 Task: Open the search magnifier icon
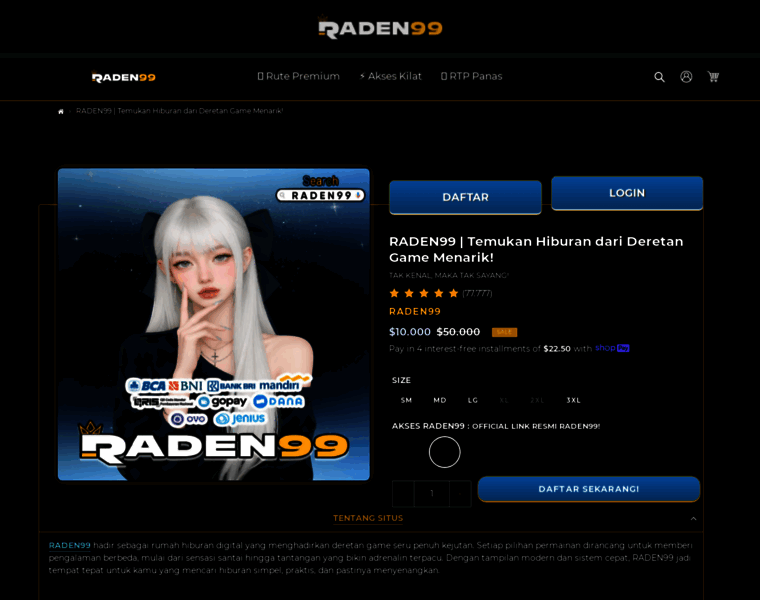click(659, 77)
